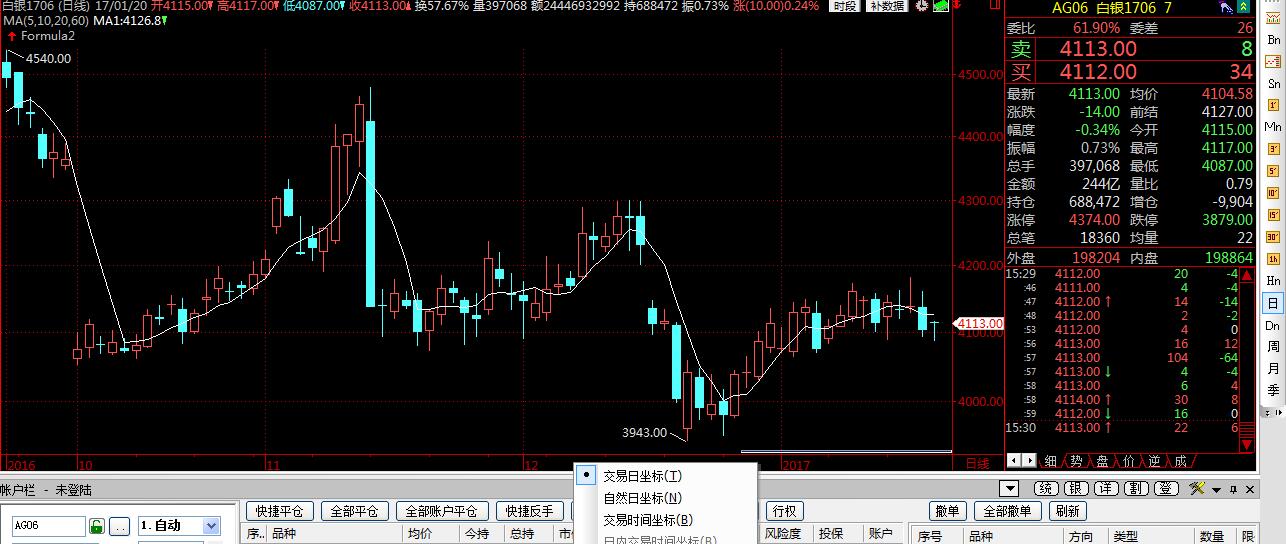Click the 刷新 button
This screenshot has width=1286, height=544.
coord(1068,511)
